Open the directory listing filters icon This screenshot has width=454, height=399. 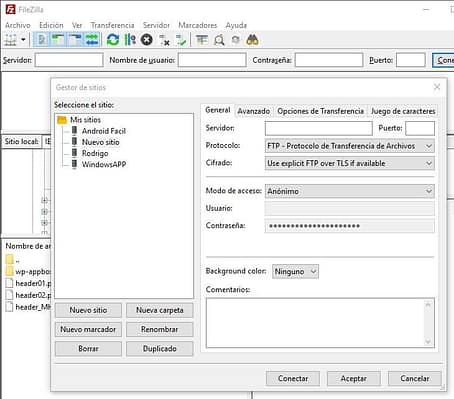coord(202,40)
